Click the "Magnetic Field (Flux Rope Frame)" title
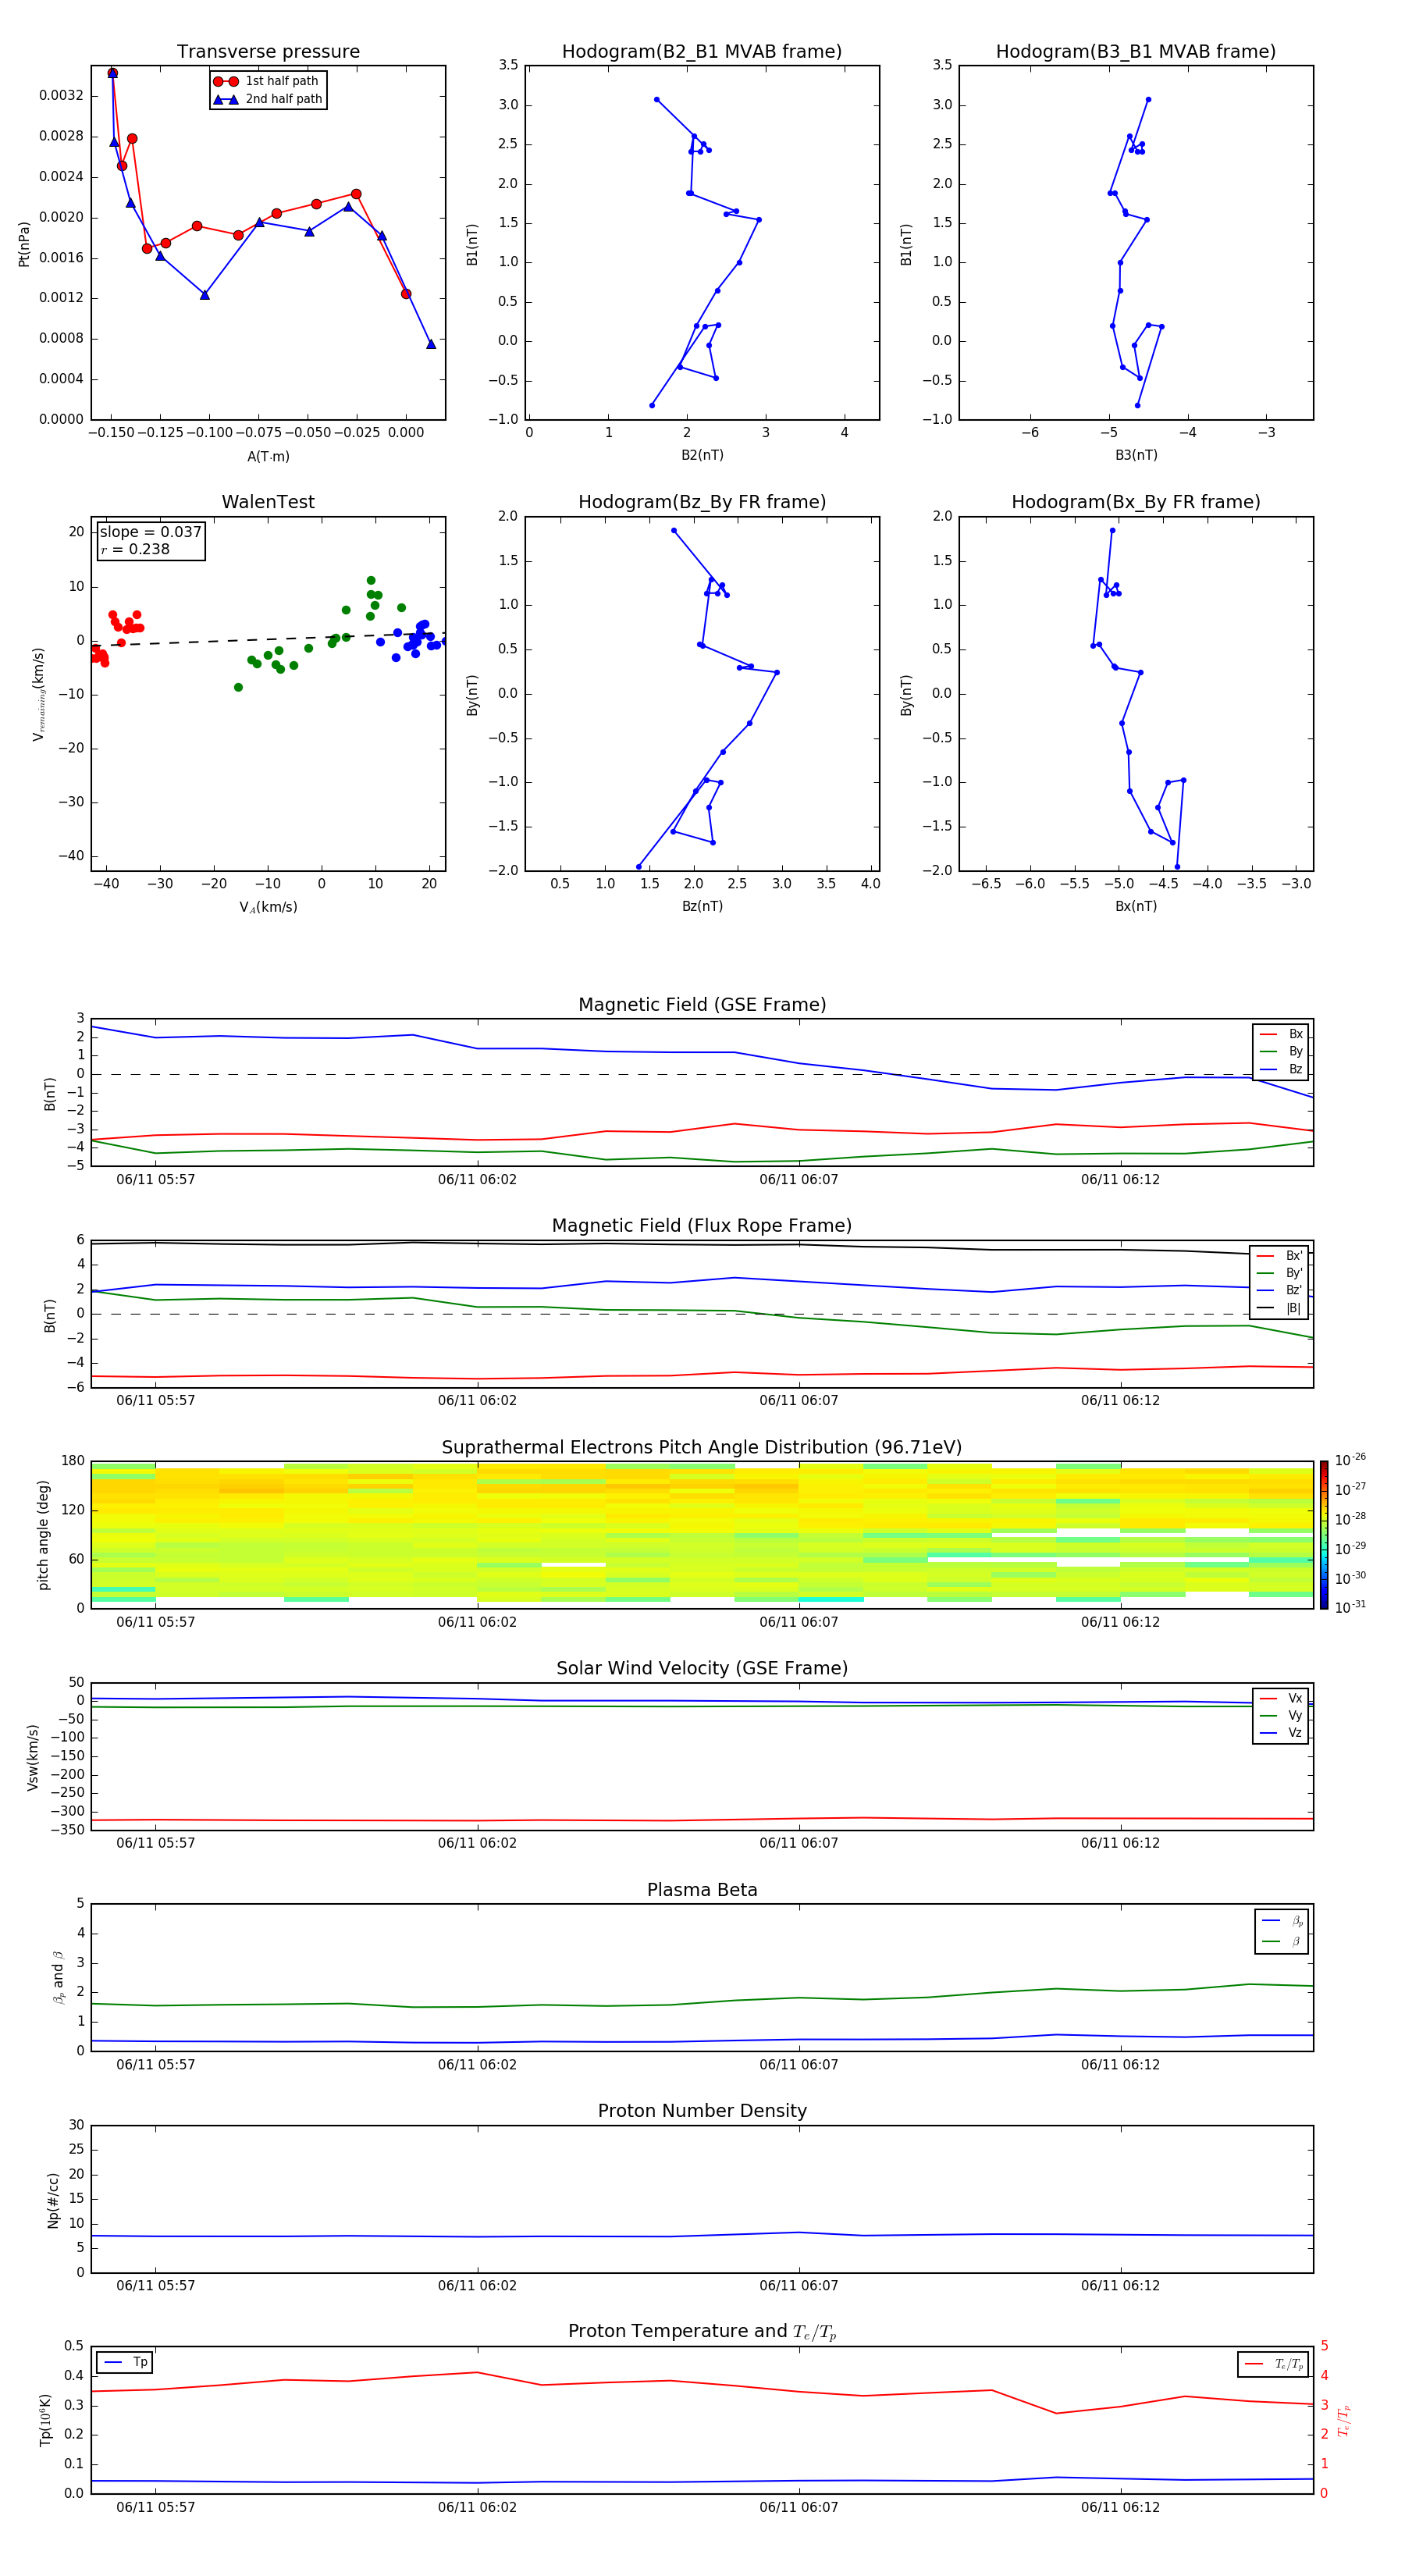1405x2576 pixels. coord(702,1226)
